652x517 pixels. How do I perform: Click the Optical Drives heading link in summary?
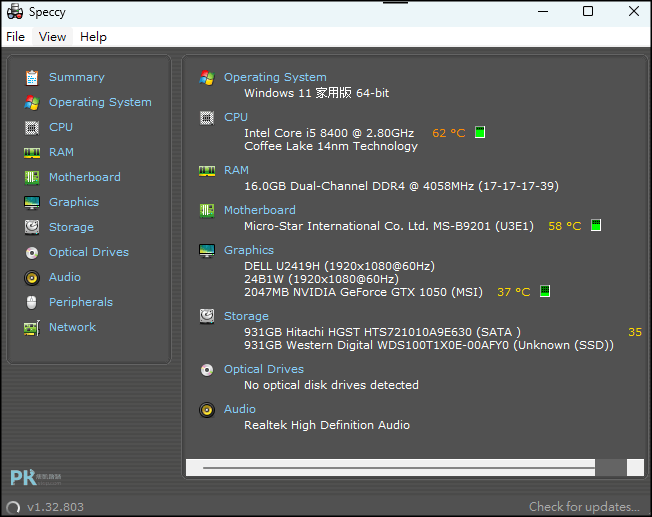[264, 369]
